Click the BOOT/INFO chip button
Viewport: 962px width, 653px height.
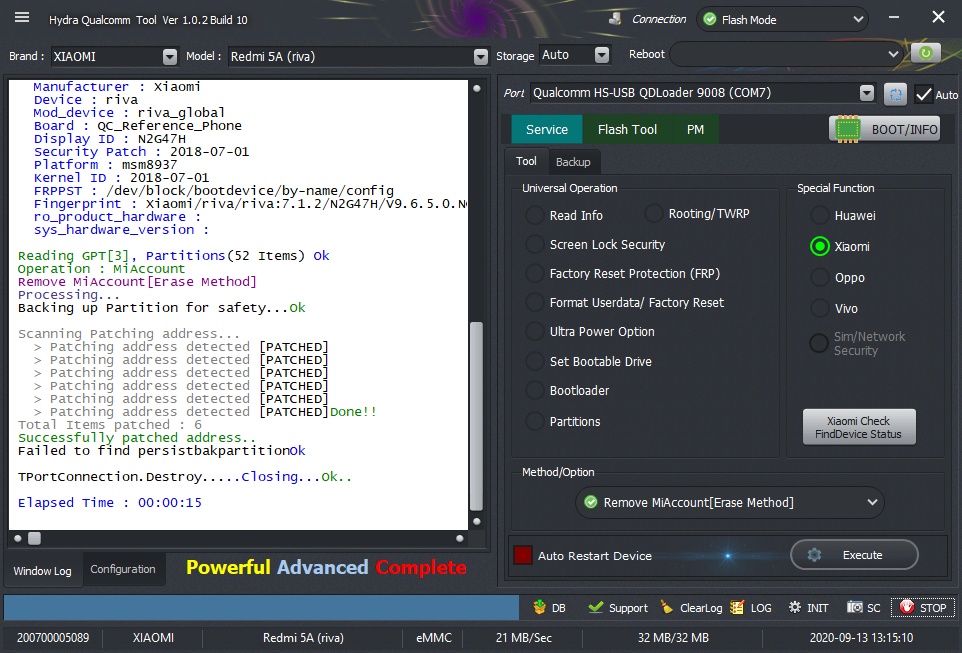pyautogui.click(x=885, y=129)
